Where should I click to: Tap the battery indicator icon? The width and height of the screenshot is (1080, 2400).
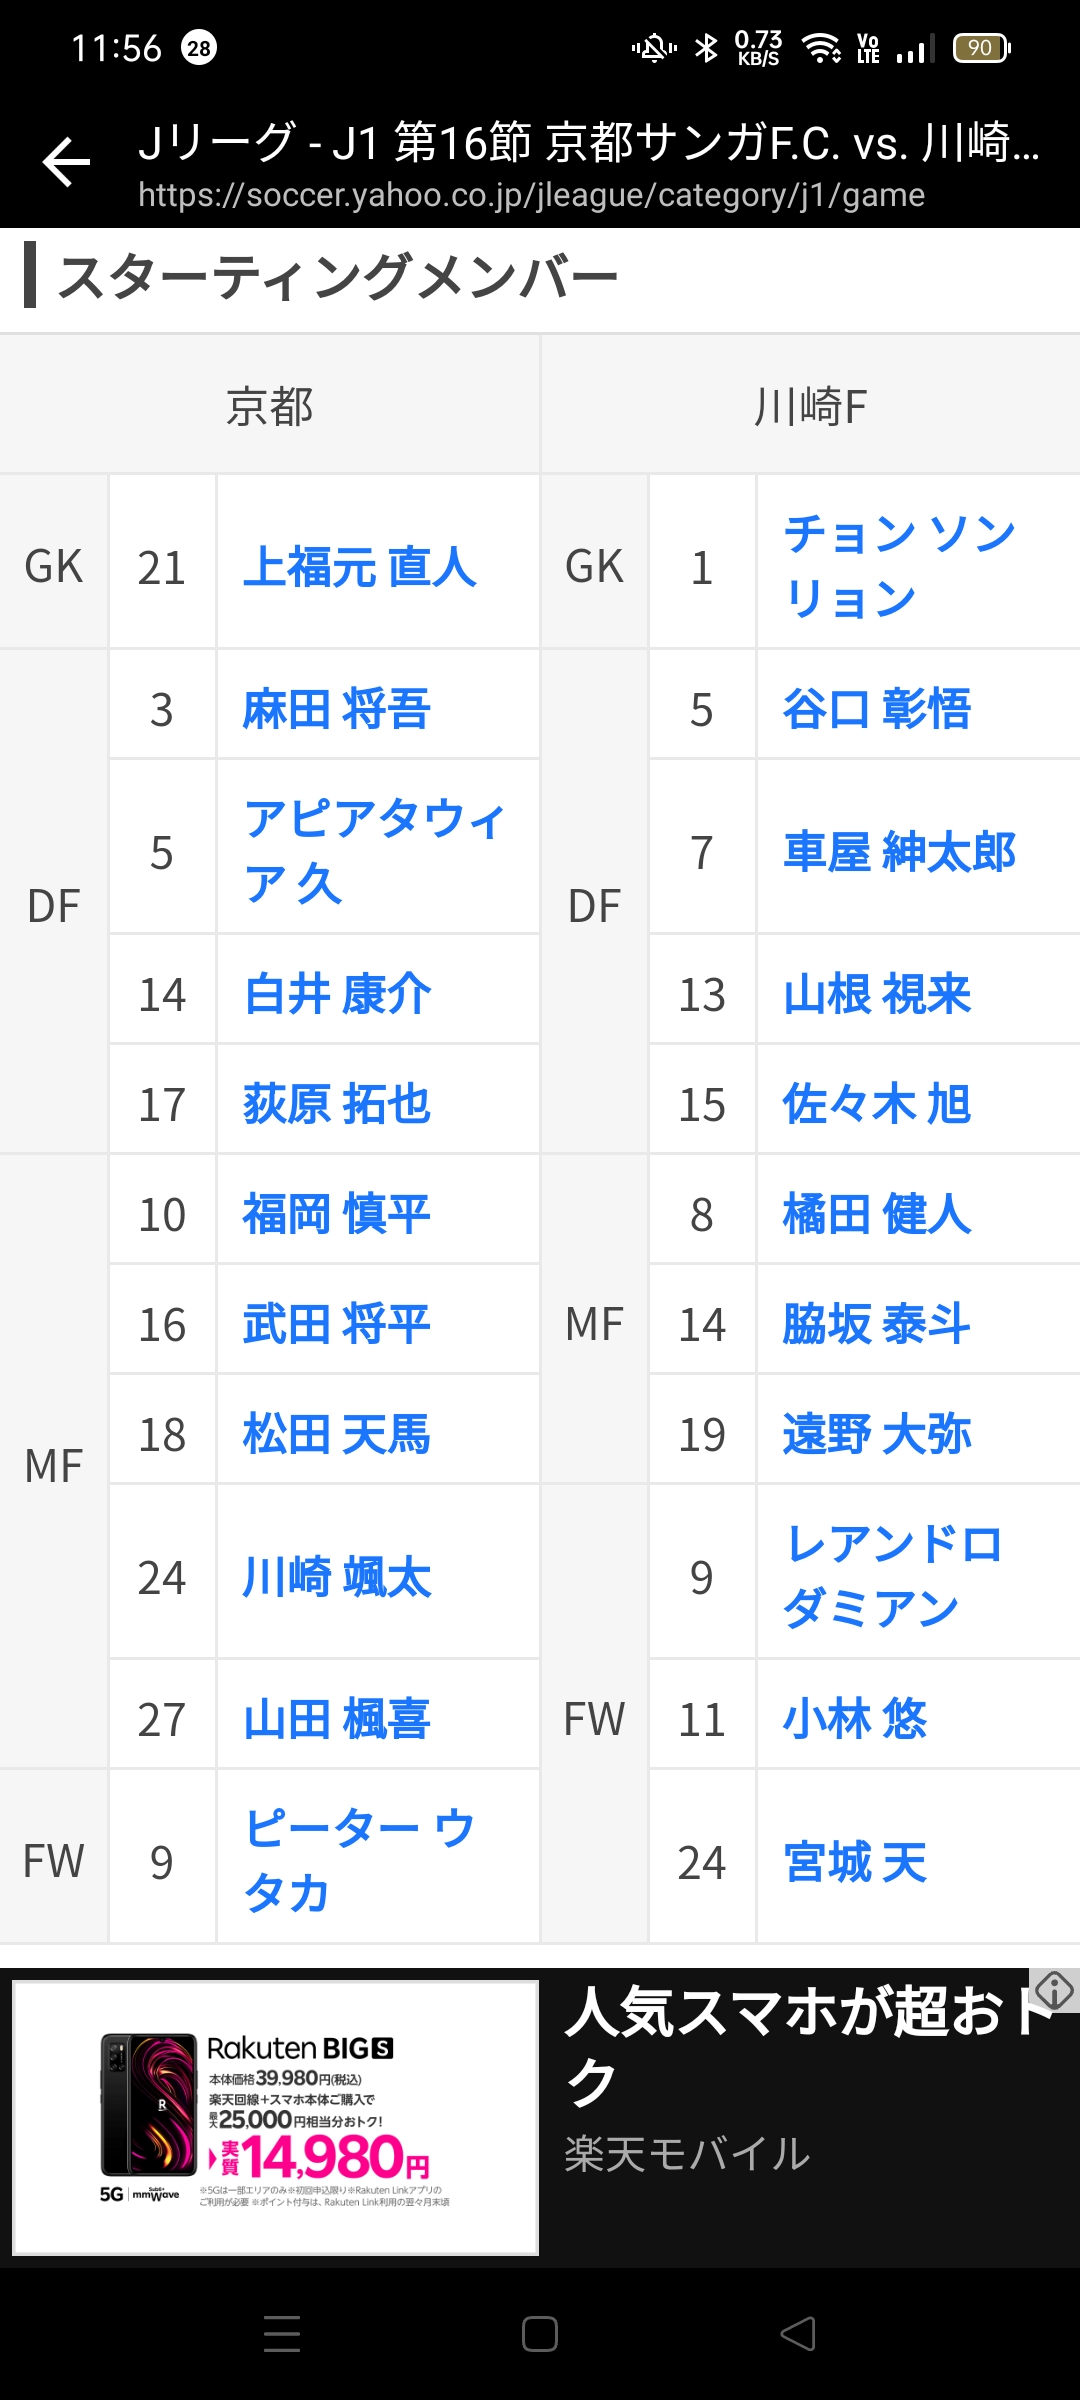point(982,48)
